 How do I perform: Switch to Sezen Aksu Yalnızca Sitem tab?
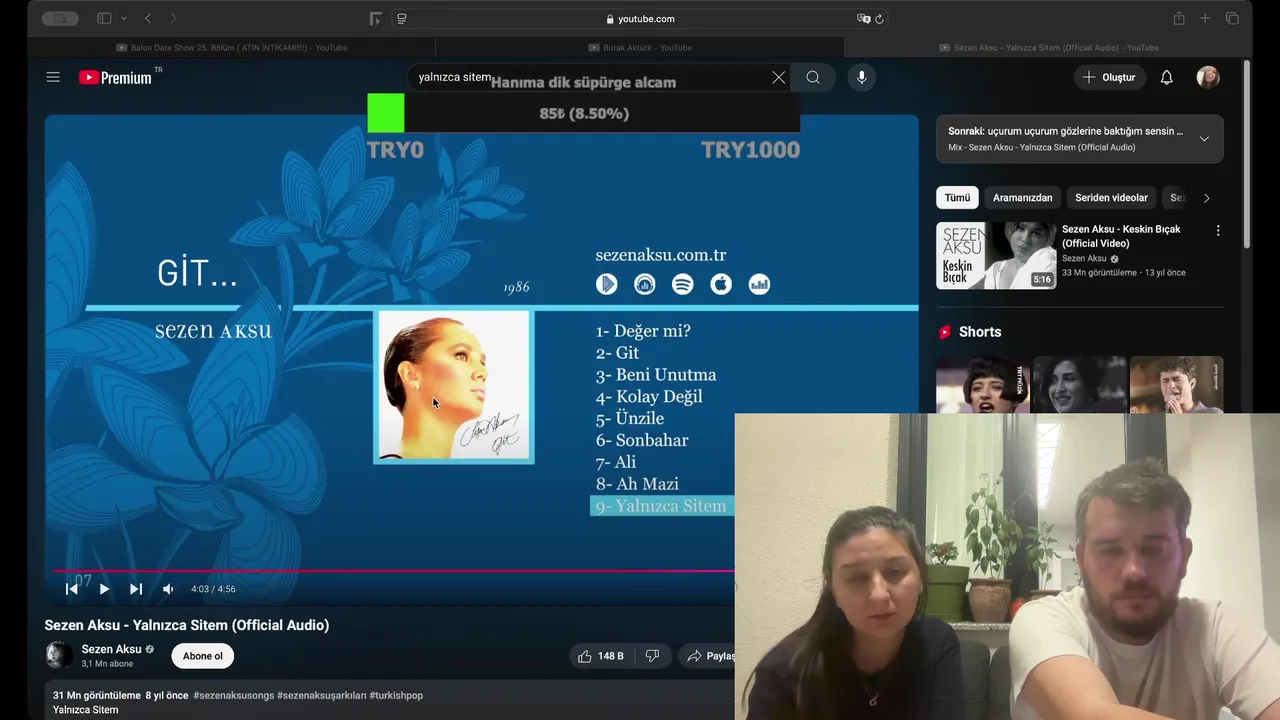tap(1048, 47)
